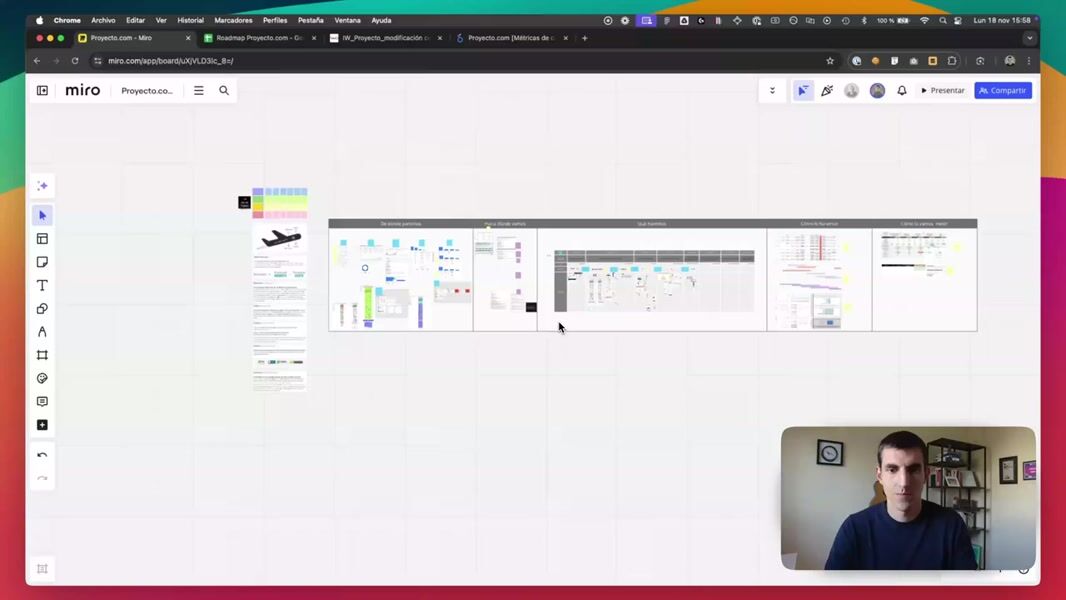Select the pen drawing tool

tap(42, 332)
